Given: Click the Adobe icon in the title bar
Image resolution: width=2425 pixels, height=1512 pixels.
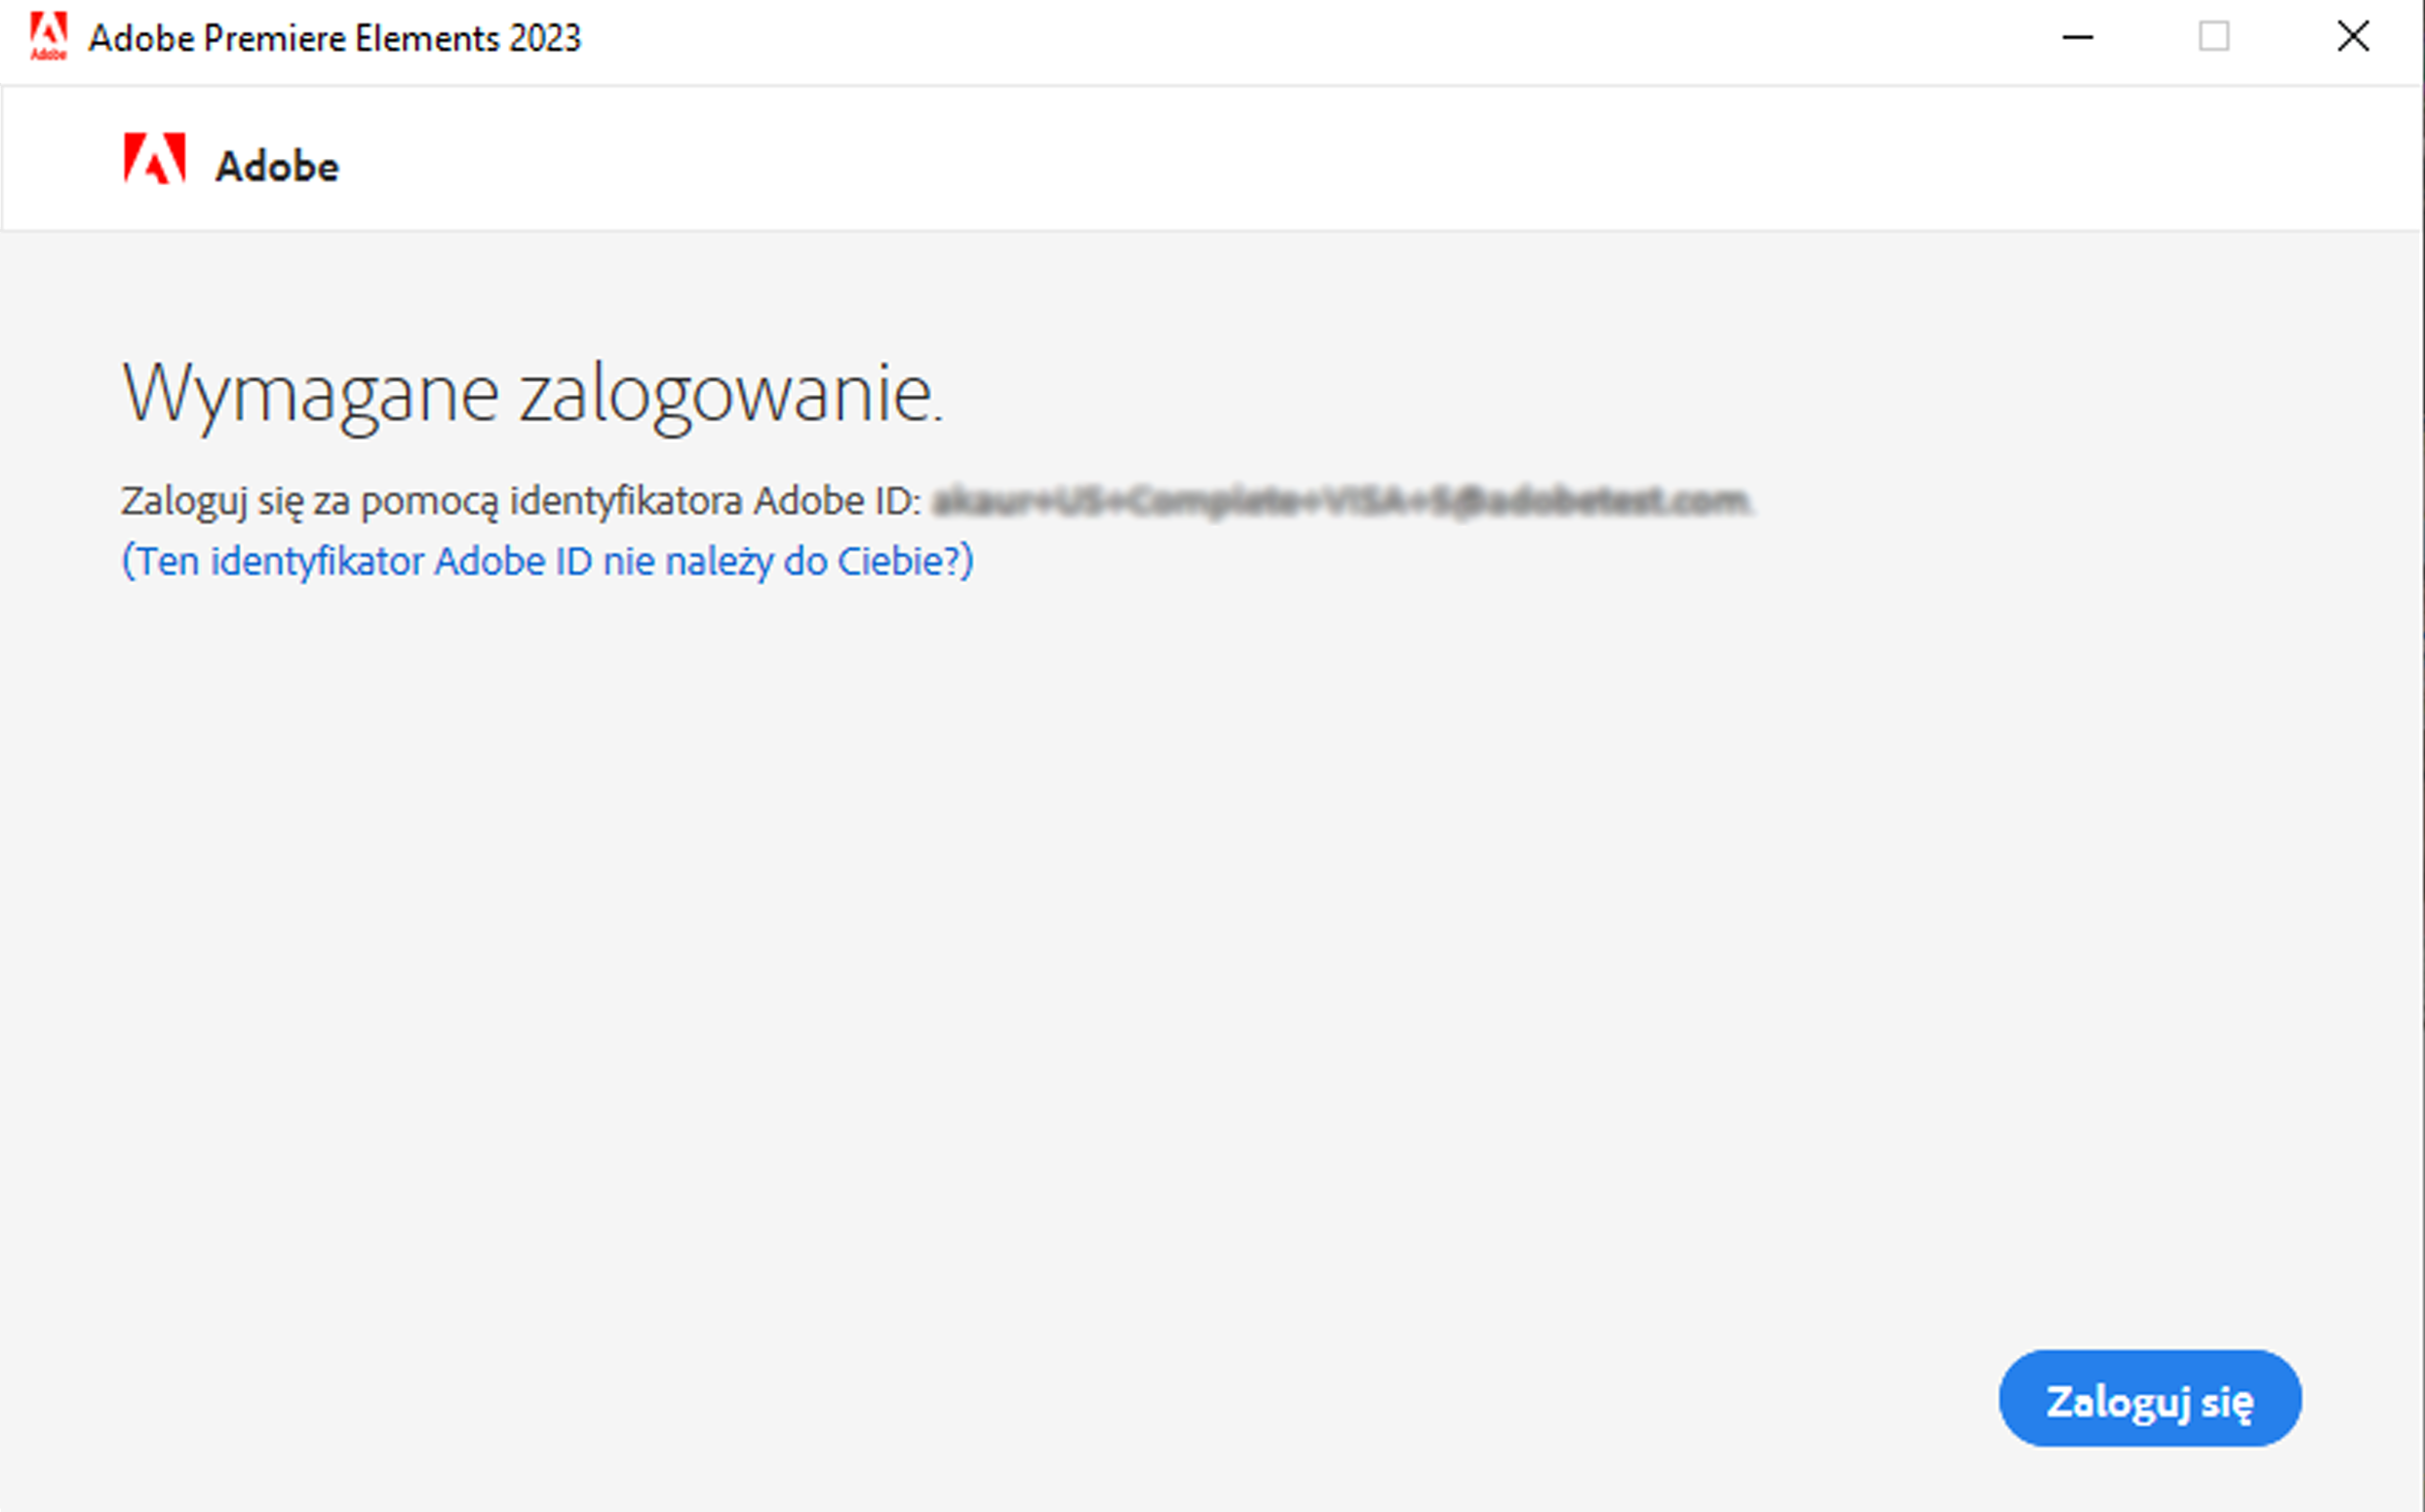Looking at the screenshot, I should [x=48, y=37].
